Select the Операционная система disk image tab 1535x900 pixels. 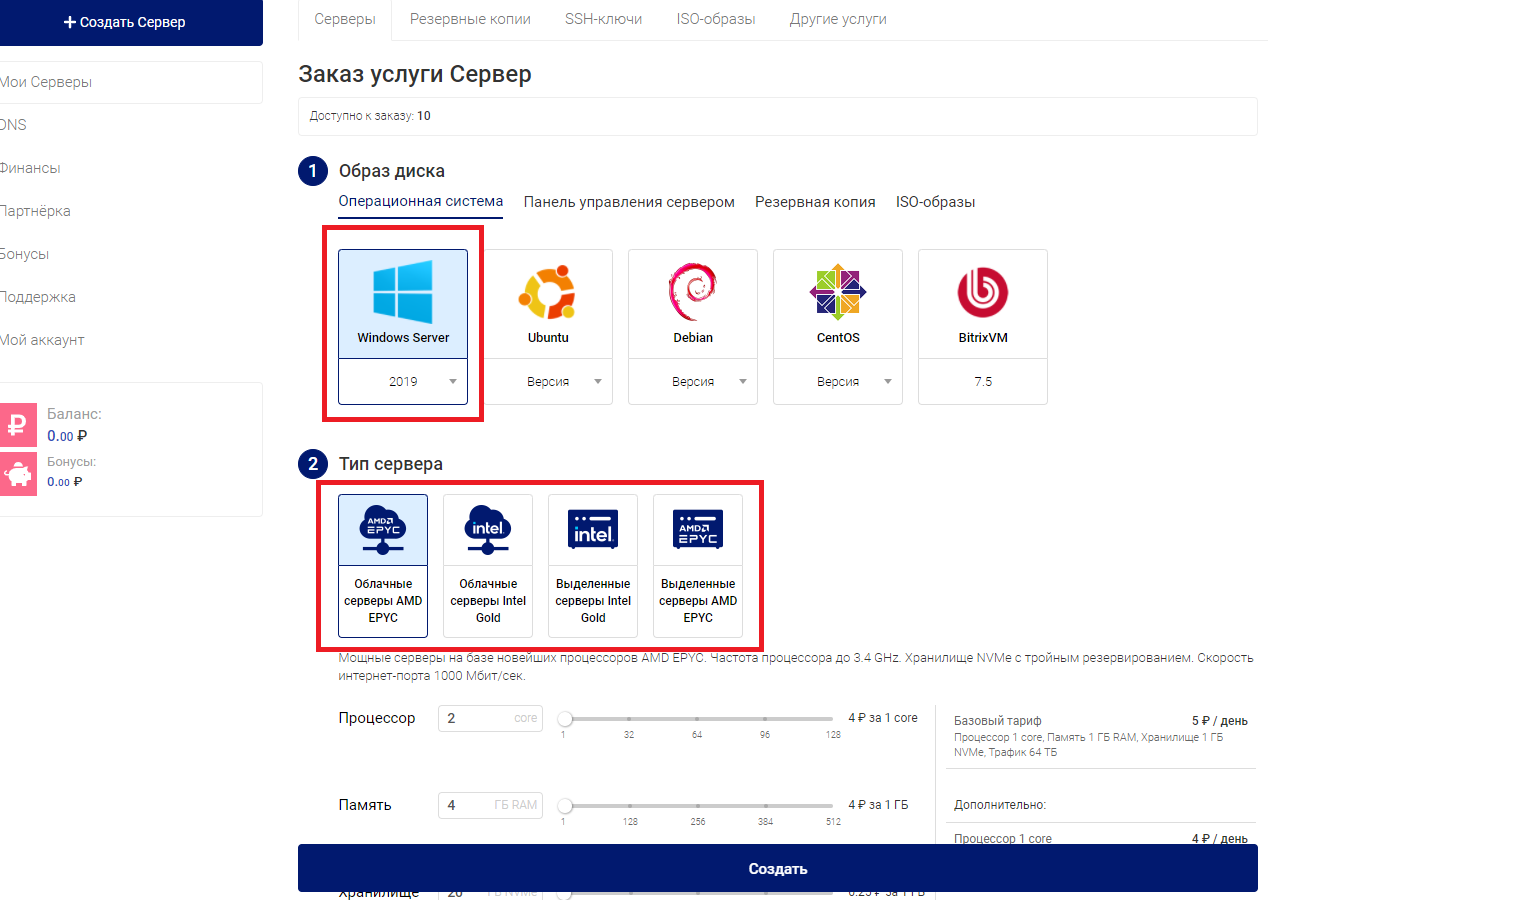coord(421,201)
